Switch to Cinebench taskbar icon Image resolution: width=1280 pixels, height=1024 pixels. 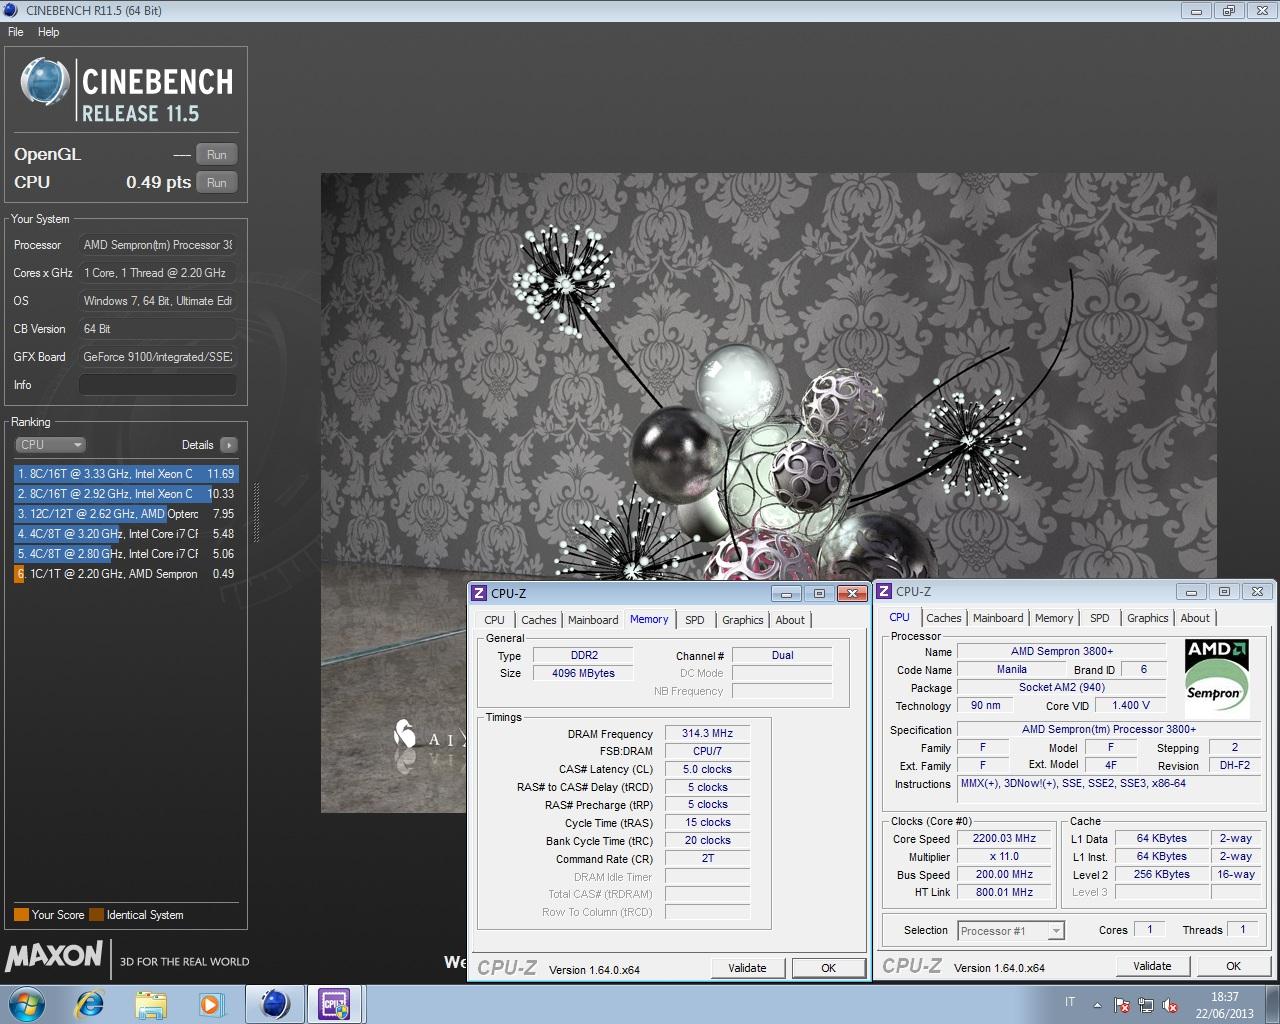click(275, 1004)
